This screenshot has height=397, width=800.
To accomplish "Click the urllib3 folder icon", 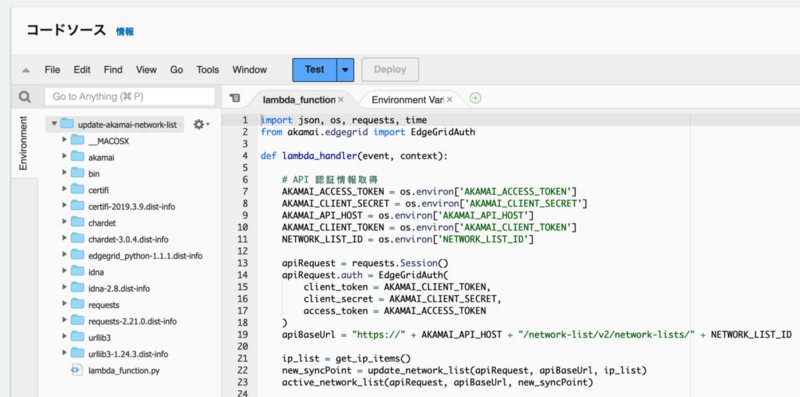I will tap(78, 337).
